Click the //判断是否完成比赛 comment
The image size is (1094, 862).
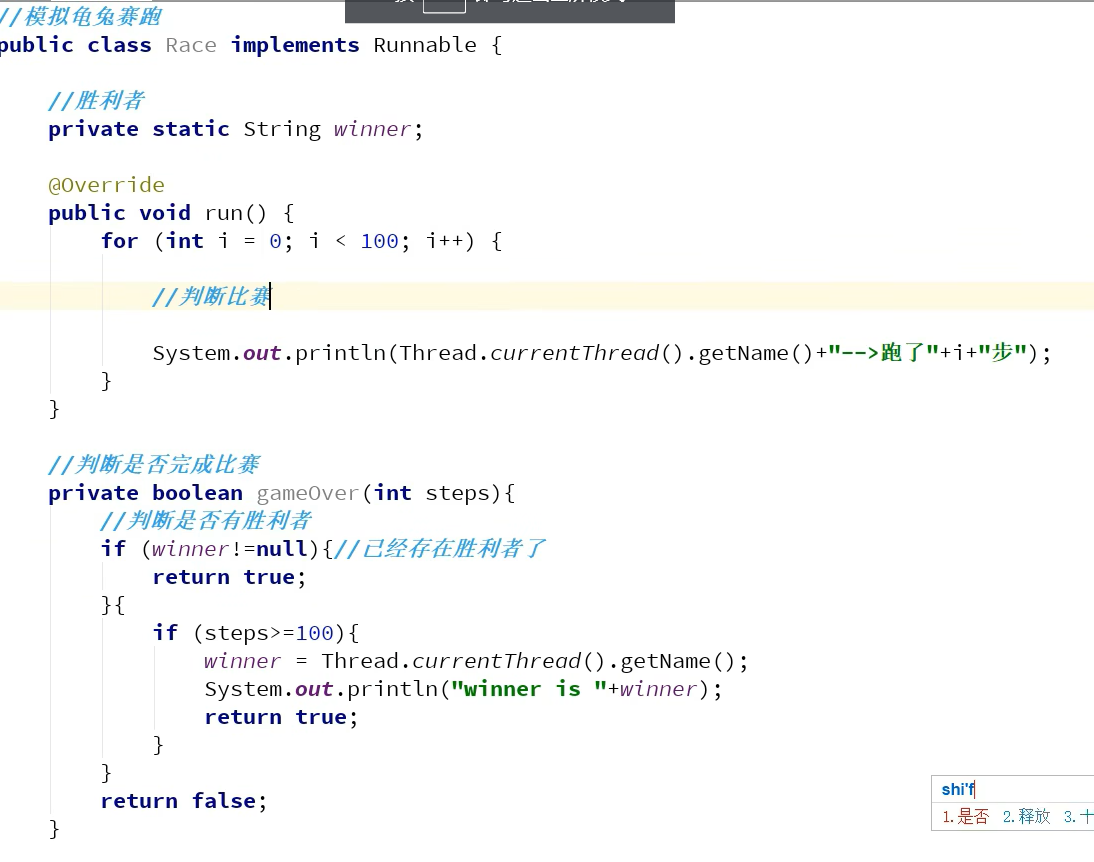pyautogui.click(x=154, y=465)
